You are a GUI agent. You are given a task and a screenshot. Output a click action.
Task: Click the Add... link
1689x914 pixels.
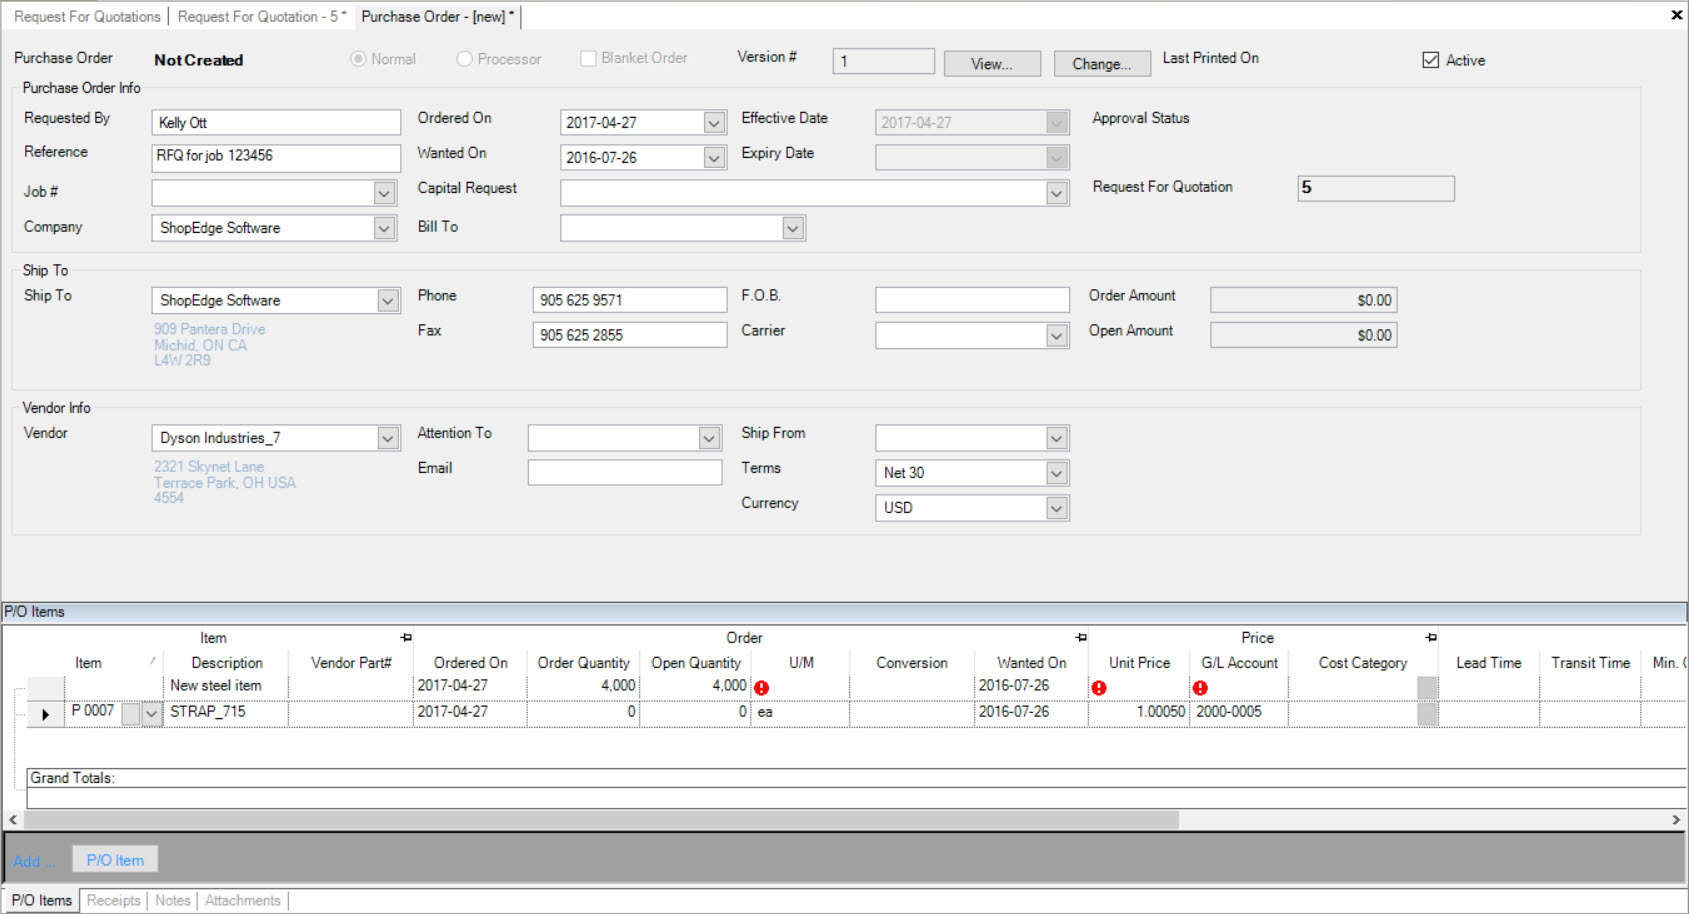click(34, 861)
